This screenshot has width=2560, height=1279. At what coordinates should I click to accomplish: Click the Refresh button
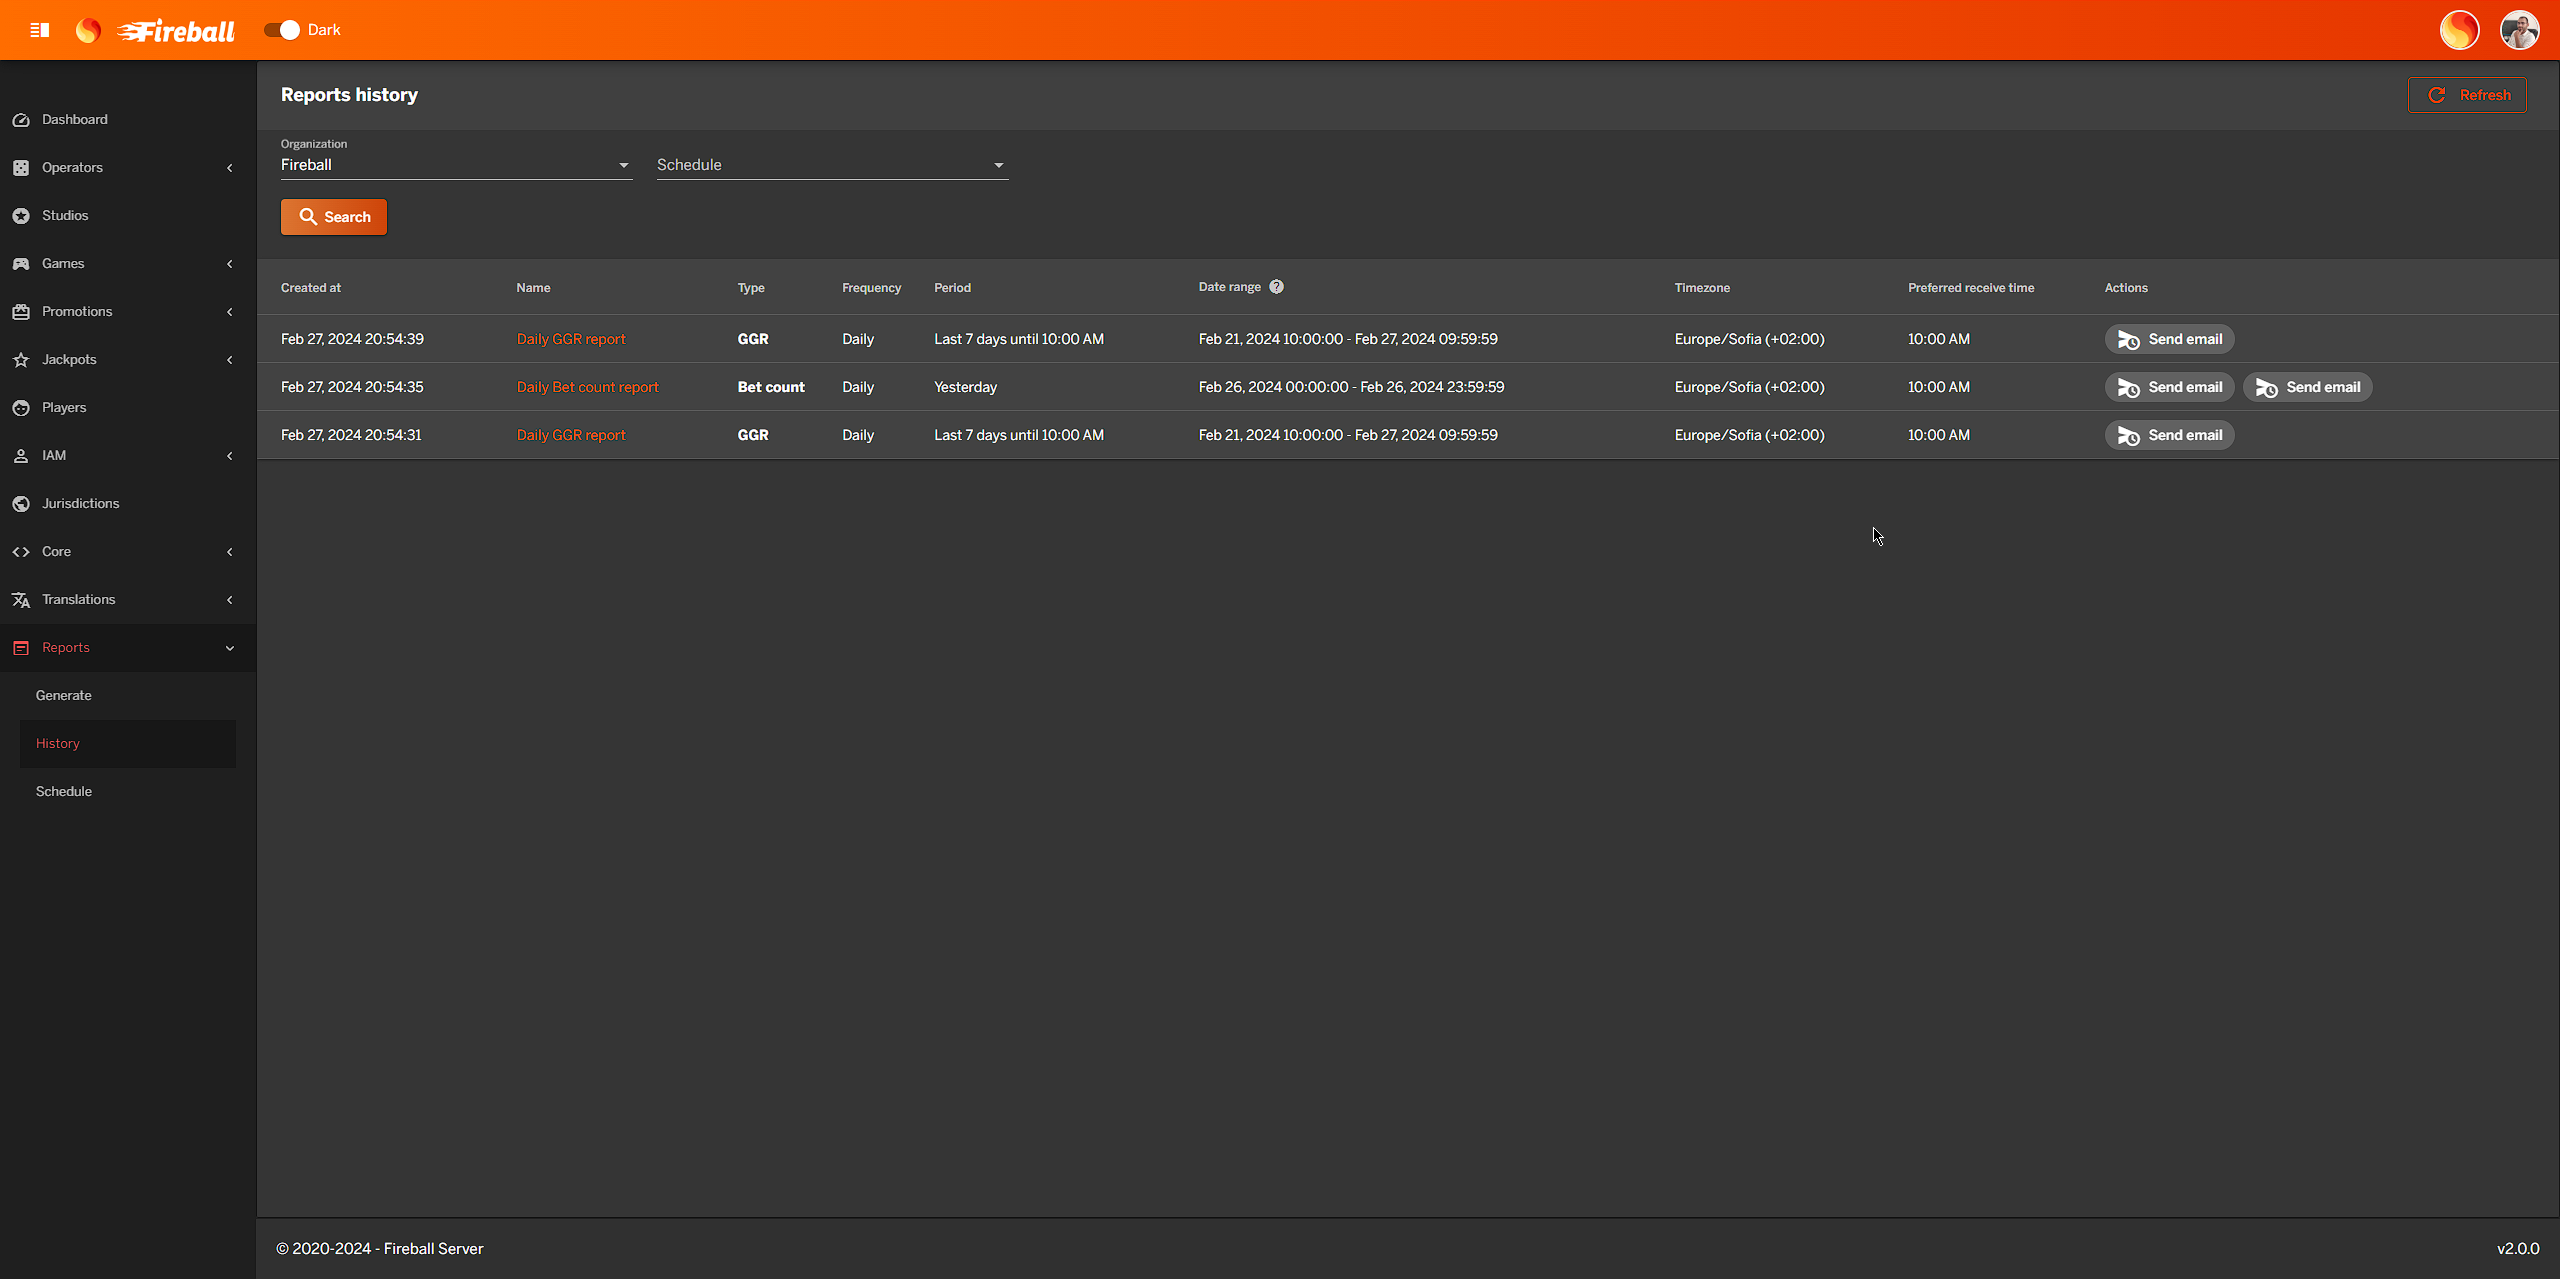tap(2466, 95)
